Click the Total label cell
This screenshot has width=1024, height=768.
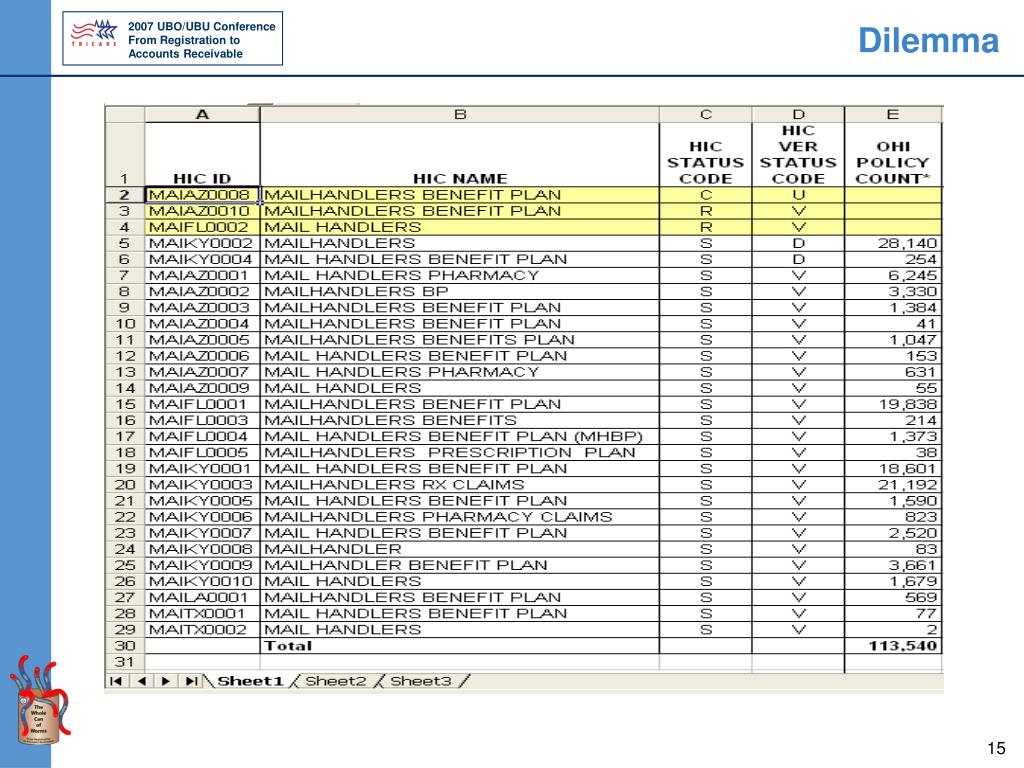pyautogui.click(x=460, y=646)
